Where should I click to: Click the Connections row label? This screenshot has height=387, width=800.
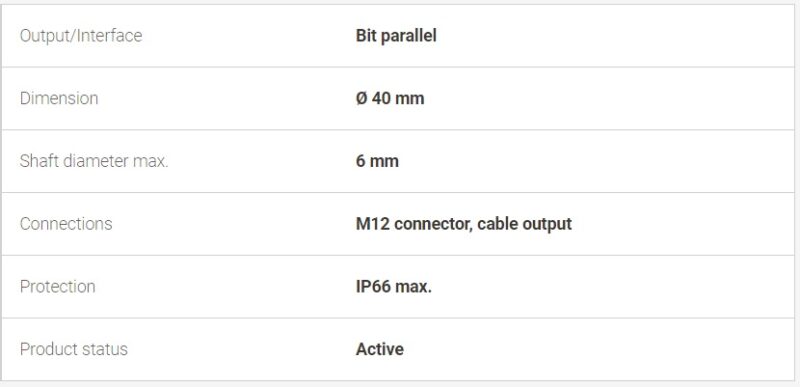click(66, 224)
